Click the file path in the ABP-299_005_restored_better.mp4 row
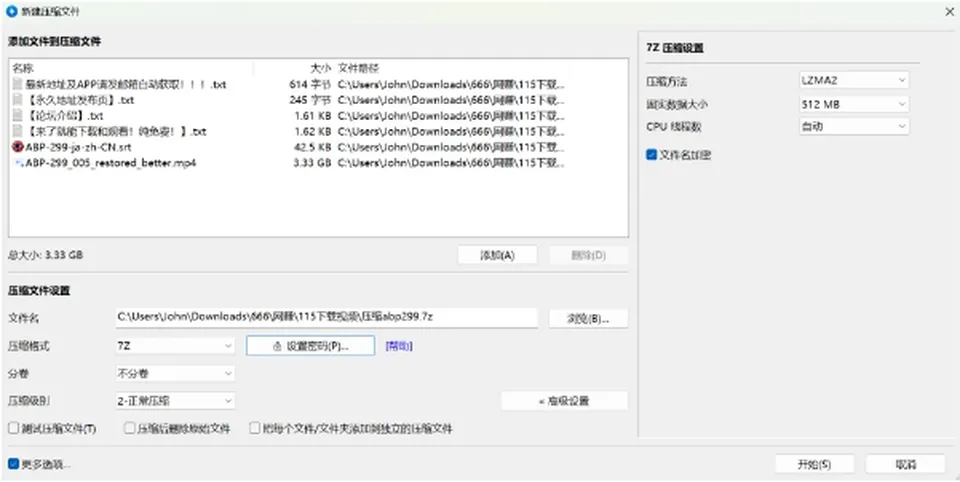The height and width of the screenshot is (482, 960). [451, 163]
